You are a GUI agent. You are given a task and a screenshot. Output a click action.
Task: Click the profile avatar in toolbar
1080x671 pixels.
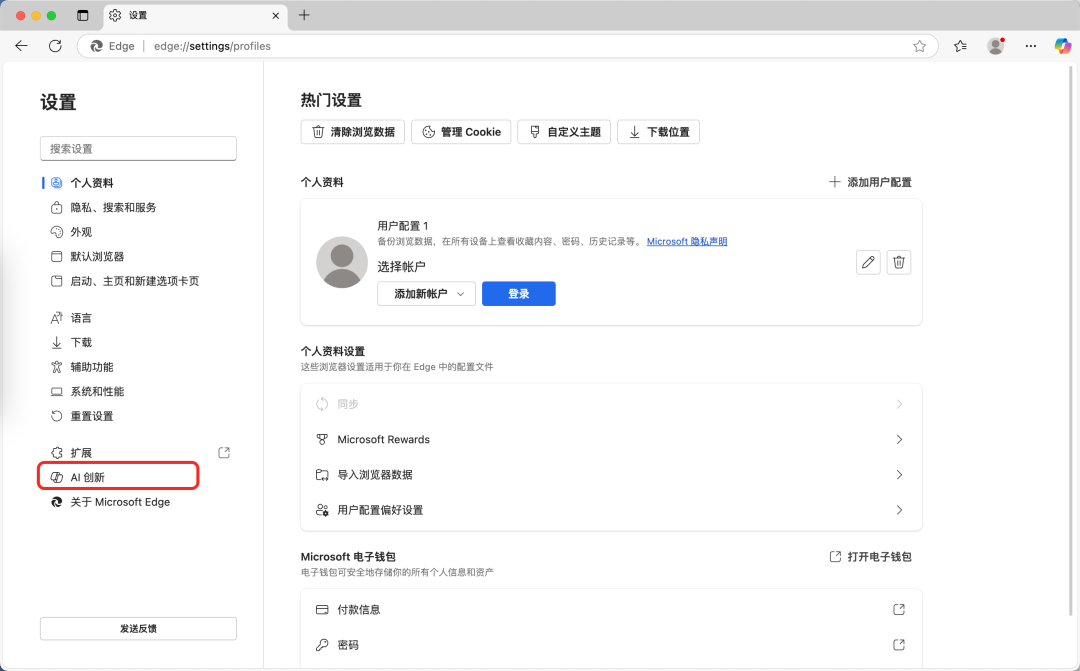(995, 46)
